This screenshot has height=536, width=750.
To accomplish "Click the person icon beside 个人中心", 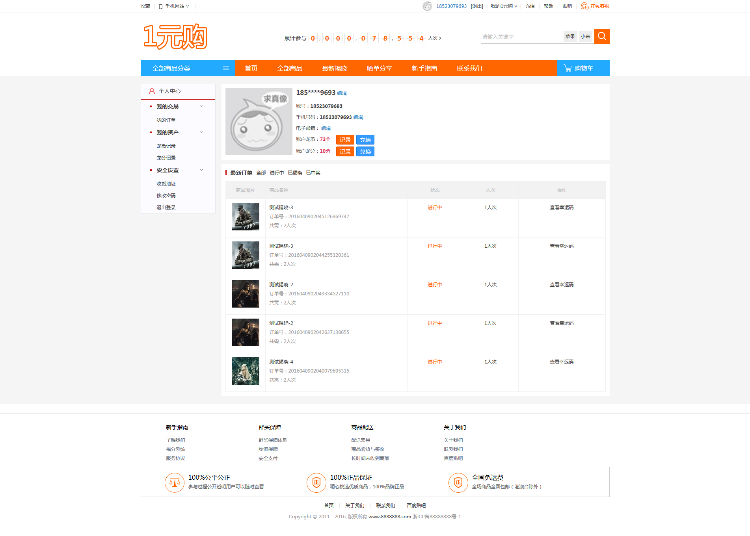I will pyautogui.click(x=152, y=91).
